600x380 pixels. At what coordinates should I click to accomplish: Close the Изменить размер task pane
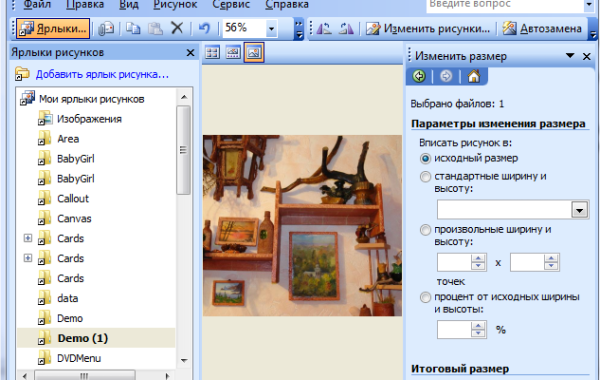click(x=587, y=57)
